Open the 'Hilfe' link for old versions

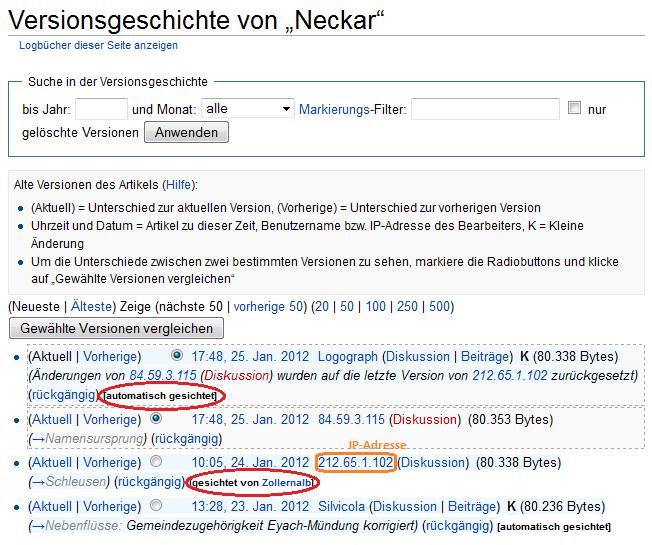[180, 185]
